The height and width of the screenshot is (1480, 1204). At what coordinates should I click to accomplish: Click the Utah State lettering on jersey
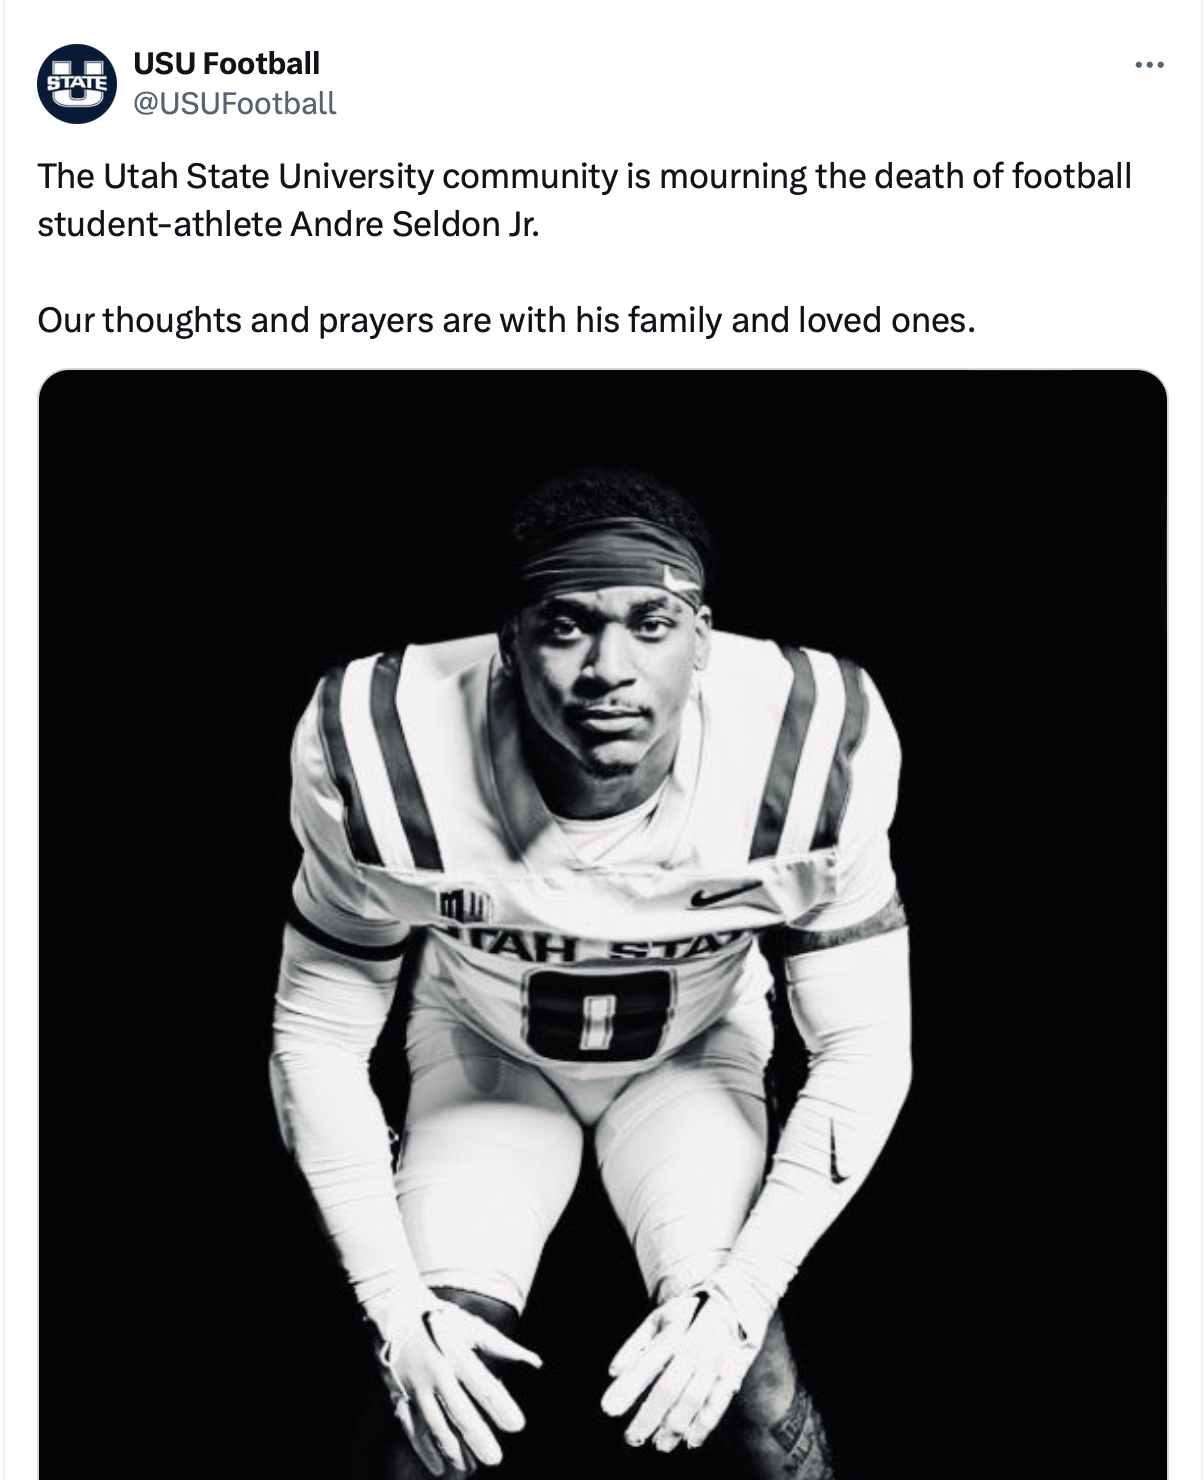coord(592,947)
